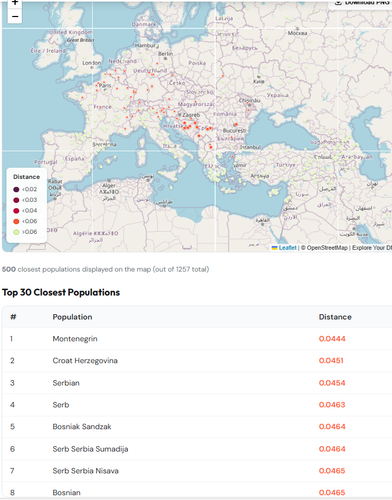This screenshot has width=392, height=500.
Task: Click the 0.0444 distance value
Action: (332, 339)
